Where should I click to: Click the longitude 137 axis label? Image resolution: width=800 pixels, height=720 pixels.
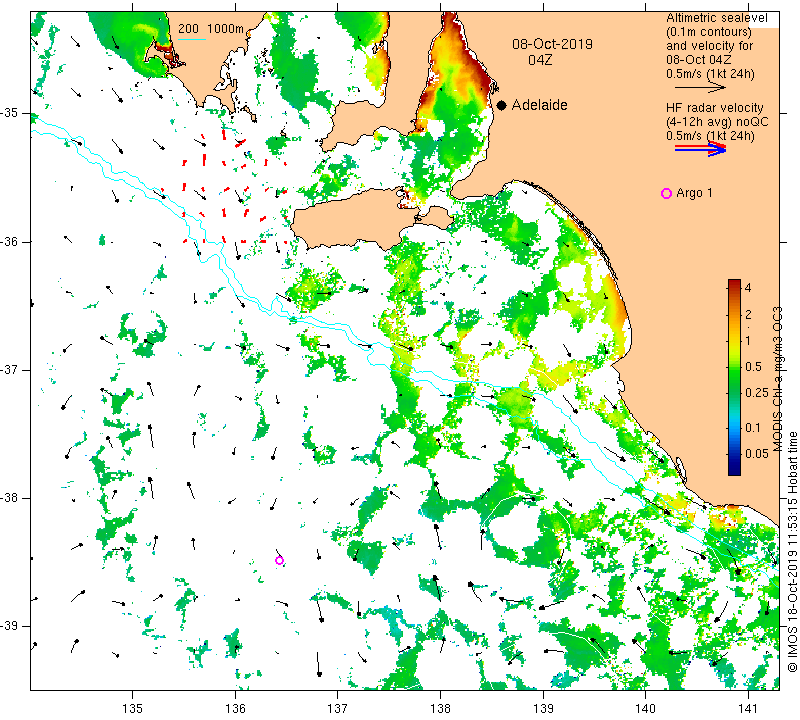[x=337, y=709]
